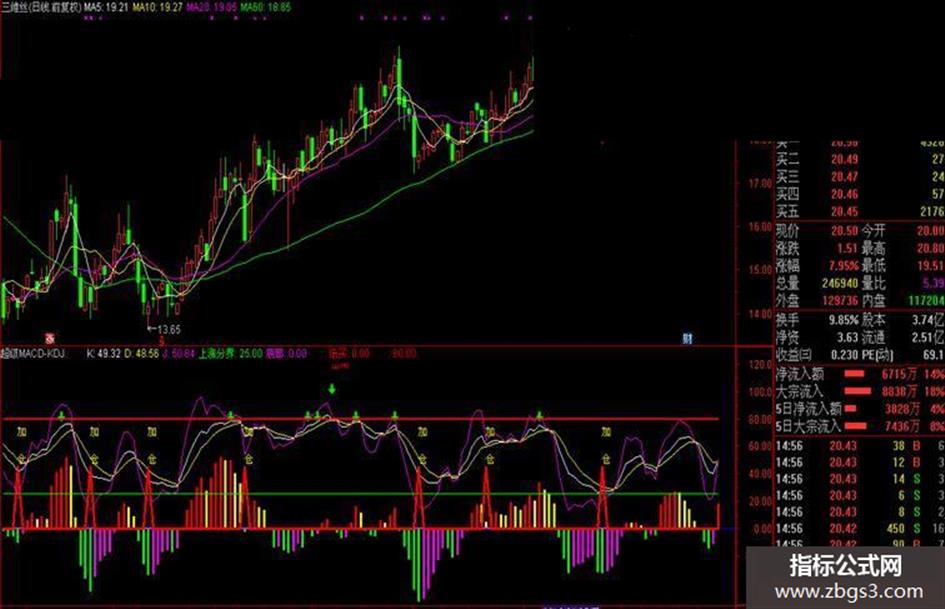Click the 涨跌 1.51 change value

point(847,248)
